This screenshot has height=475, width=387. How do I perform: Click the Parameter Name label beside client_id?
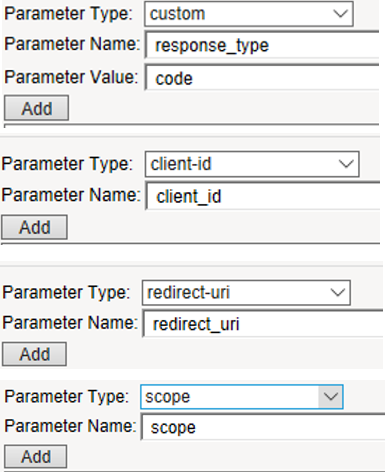(71, 195)
